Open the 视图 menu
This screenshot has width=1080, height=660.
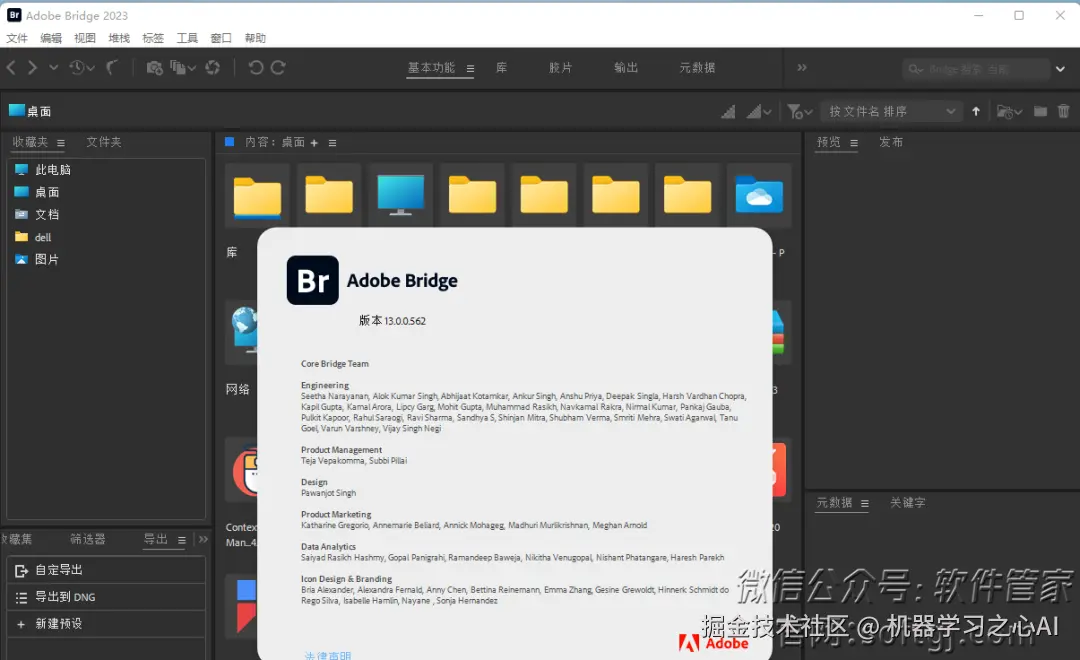click(85, 38)
